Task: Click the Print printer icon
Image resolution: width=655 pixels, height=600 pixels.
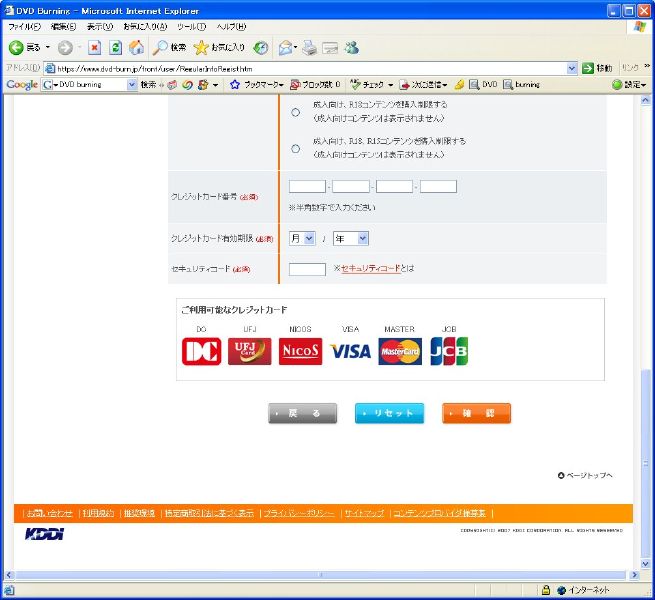Action: point(310,48)
